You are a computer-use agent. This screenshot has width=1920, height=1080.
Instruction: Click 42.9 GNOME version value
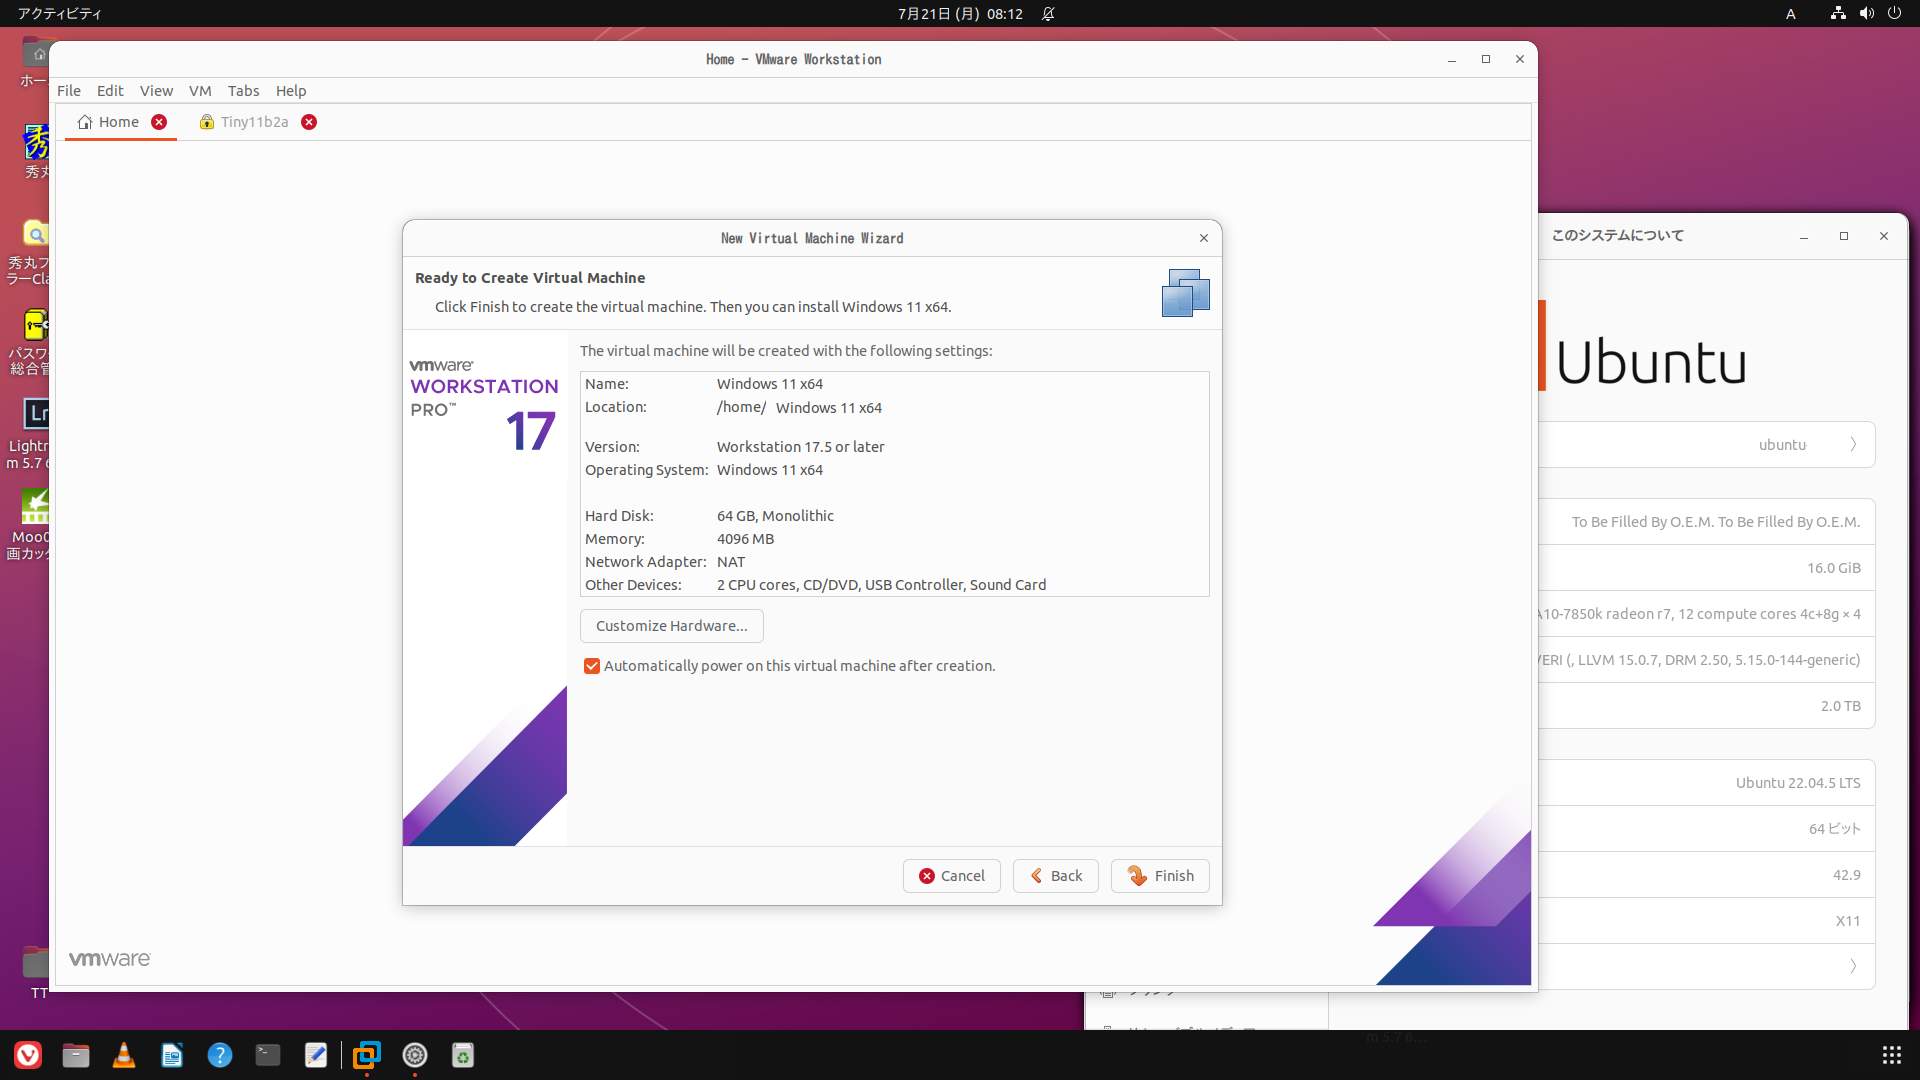(1846, 875)
